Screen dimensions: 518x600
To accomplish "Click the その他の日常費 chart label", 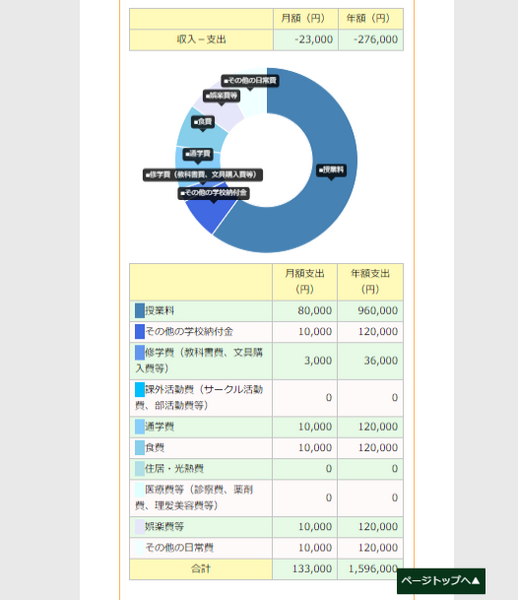I will [x=250, y=81].
